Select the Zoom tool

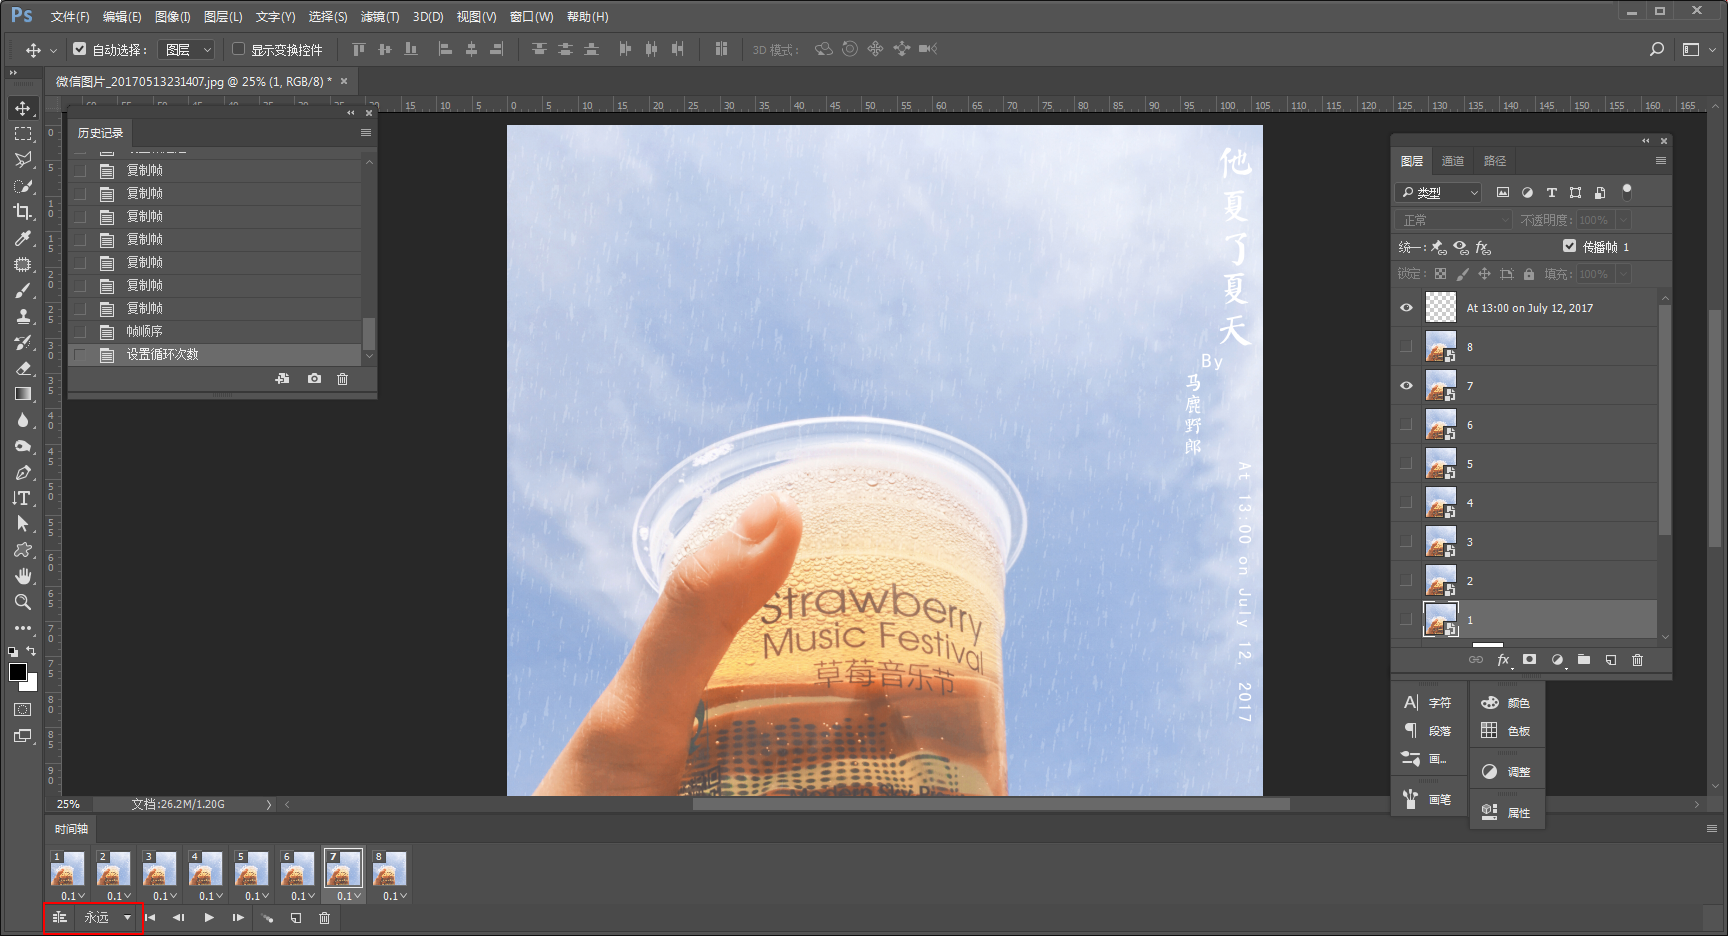click(23, 602)
